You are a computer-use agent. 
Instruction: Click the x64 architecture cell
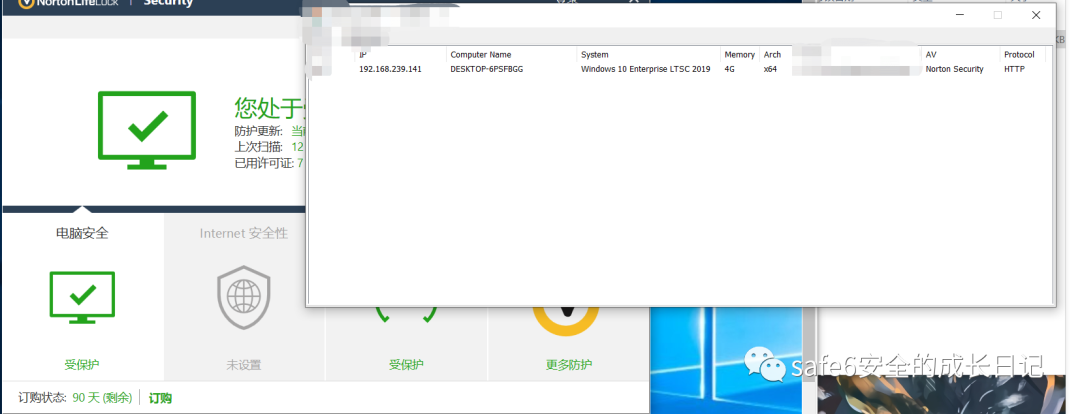pos(770,69)
